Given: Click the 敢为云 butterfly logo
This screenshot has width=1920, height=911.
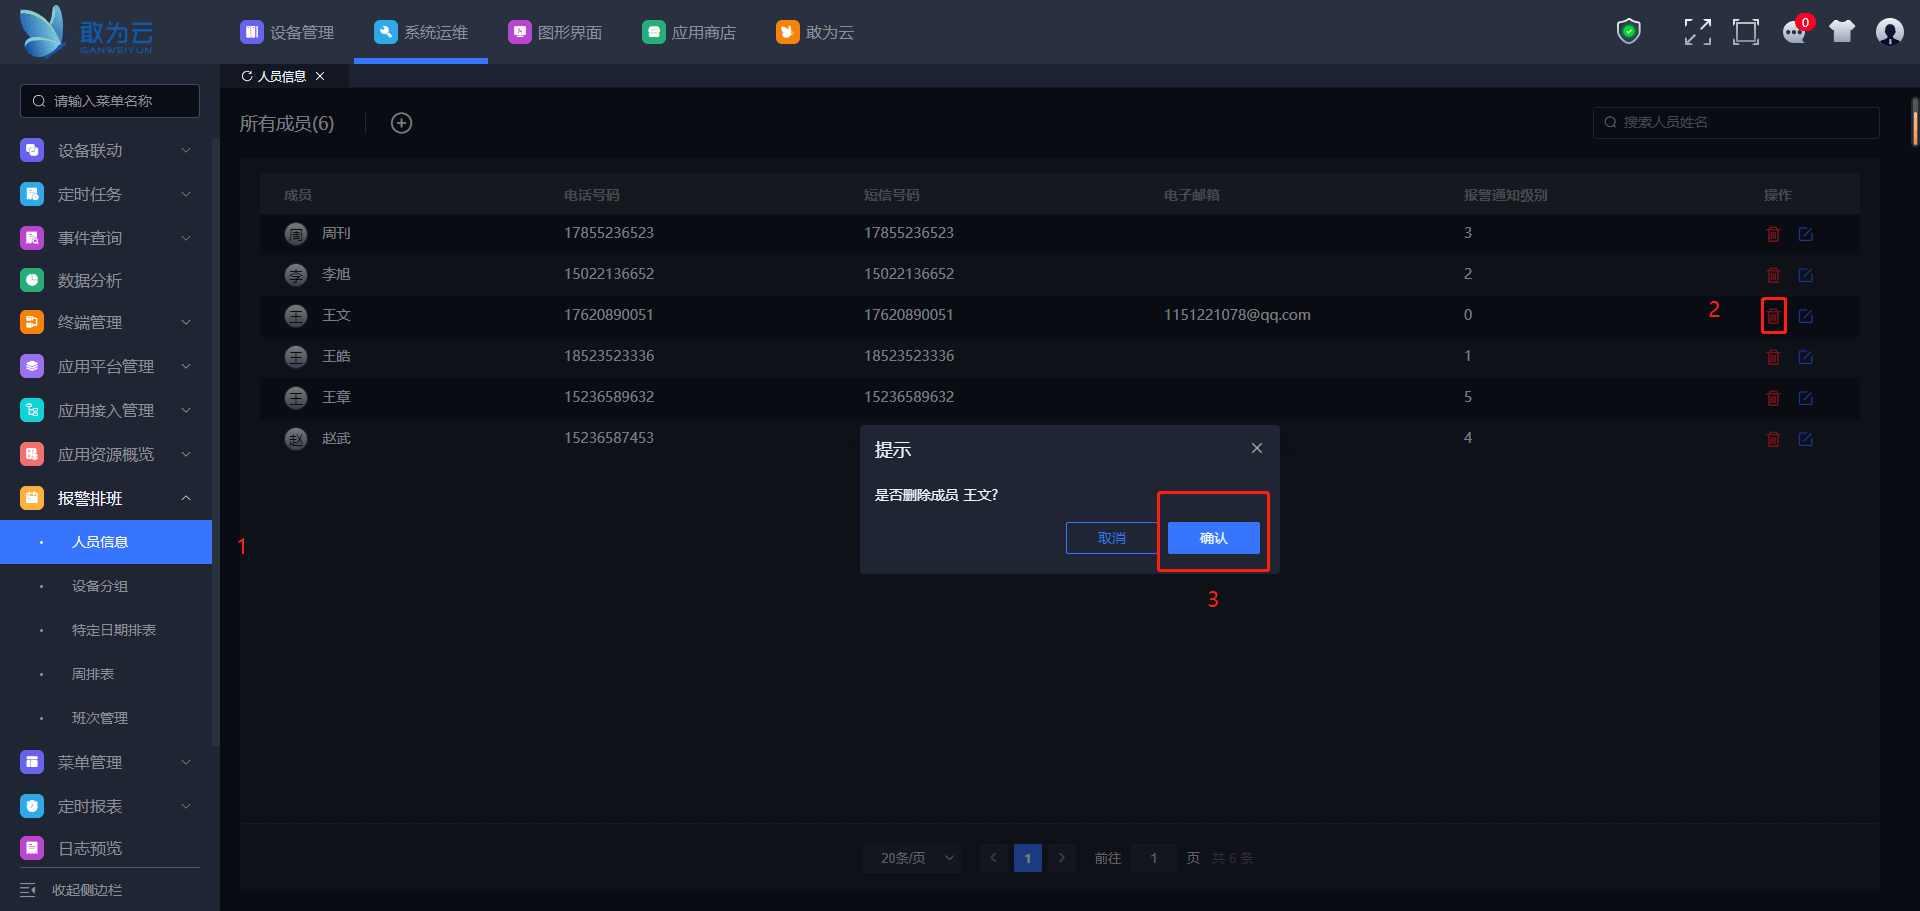Looking at the screenshot, I should click(86, 32).
